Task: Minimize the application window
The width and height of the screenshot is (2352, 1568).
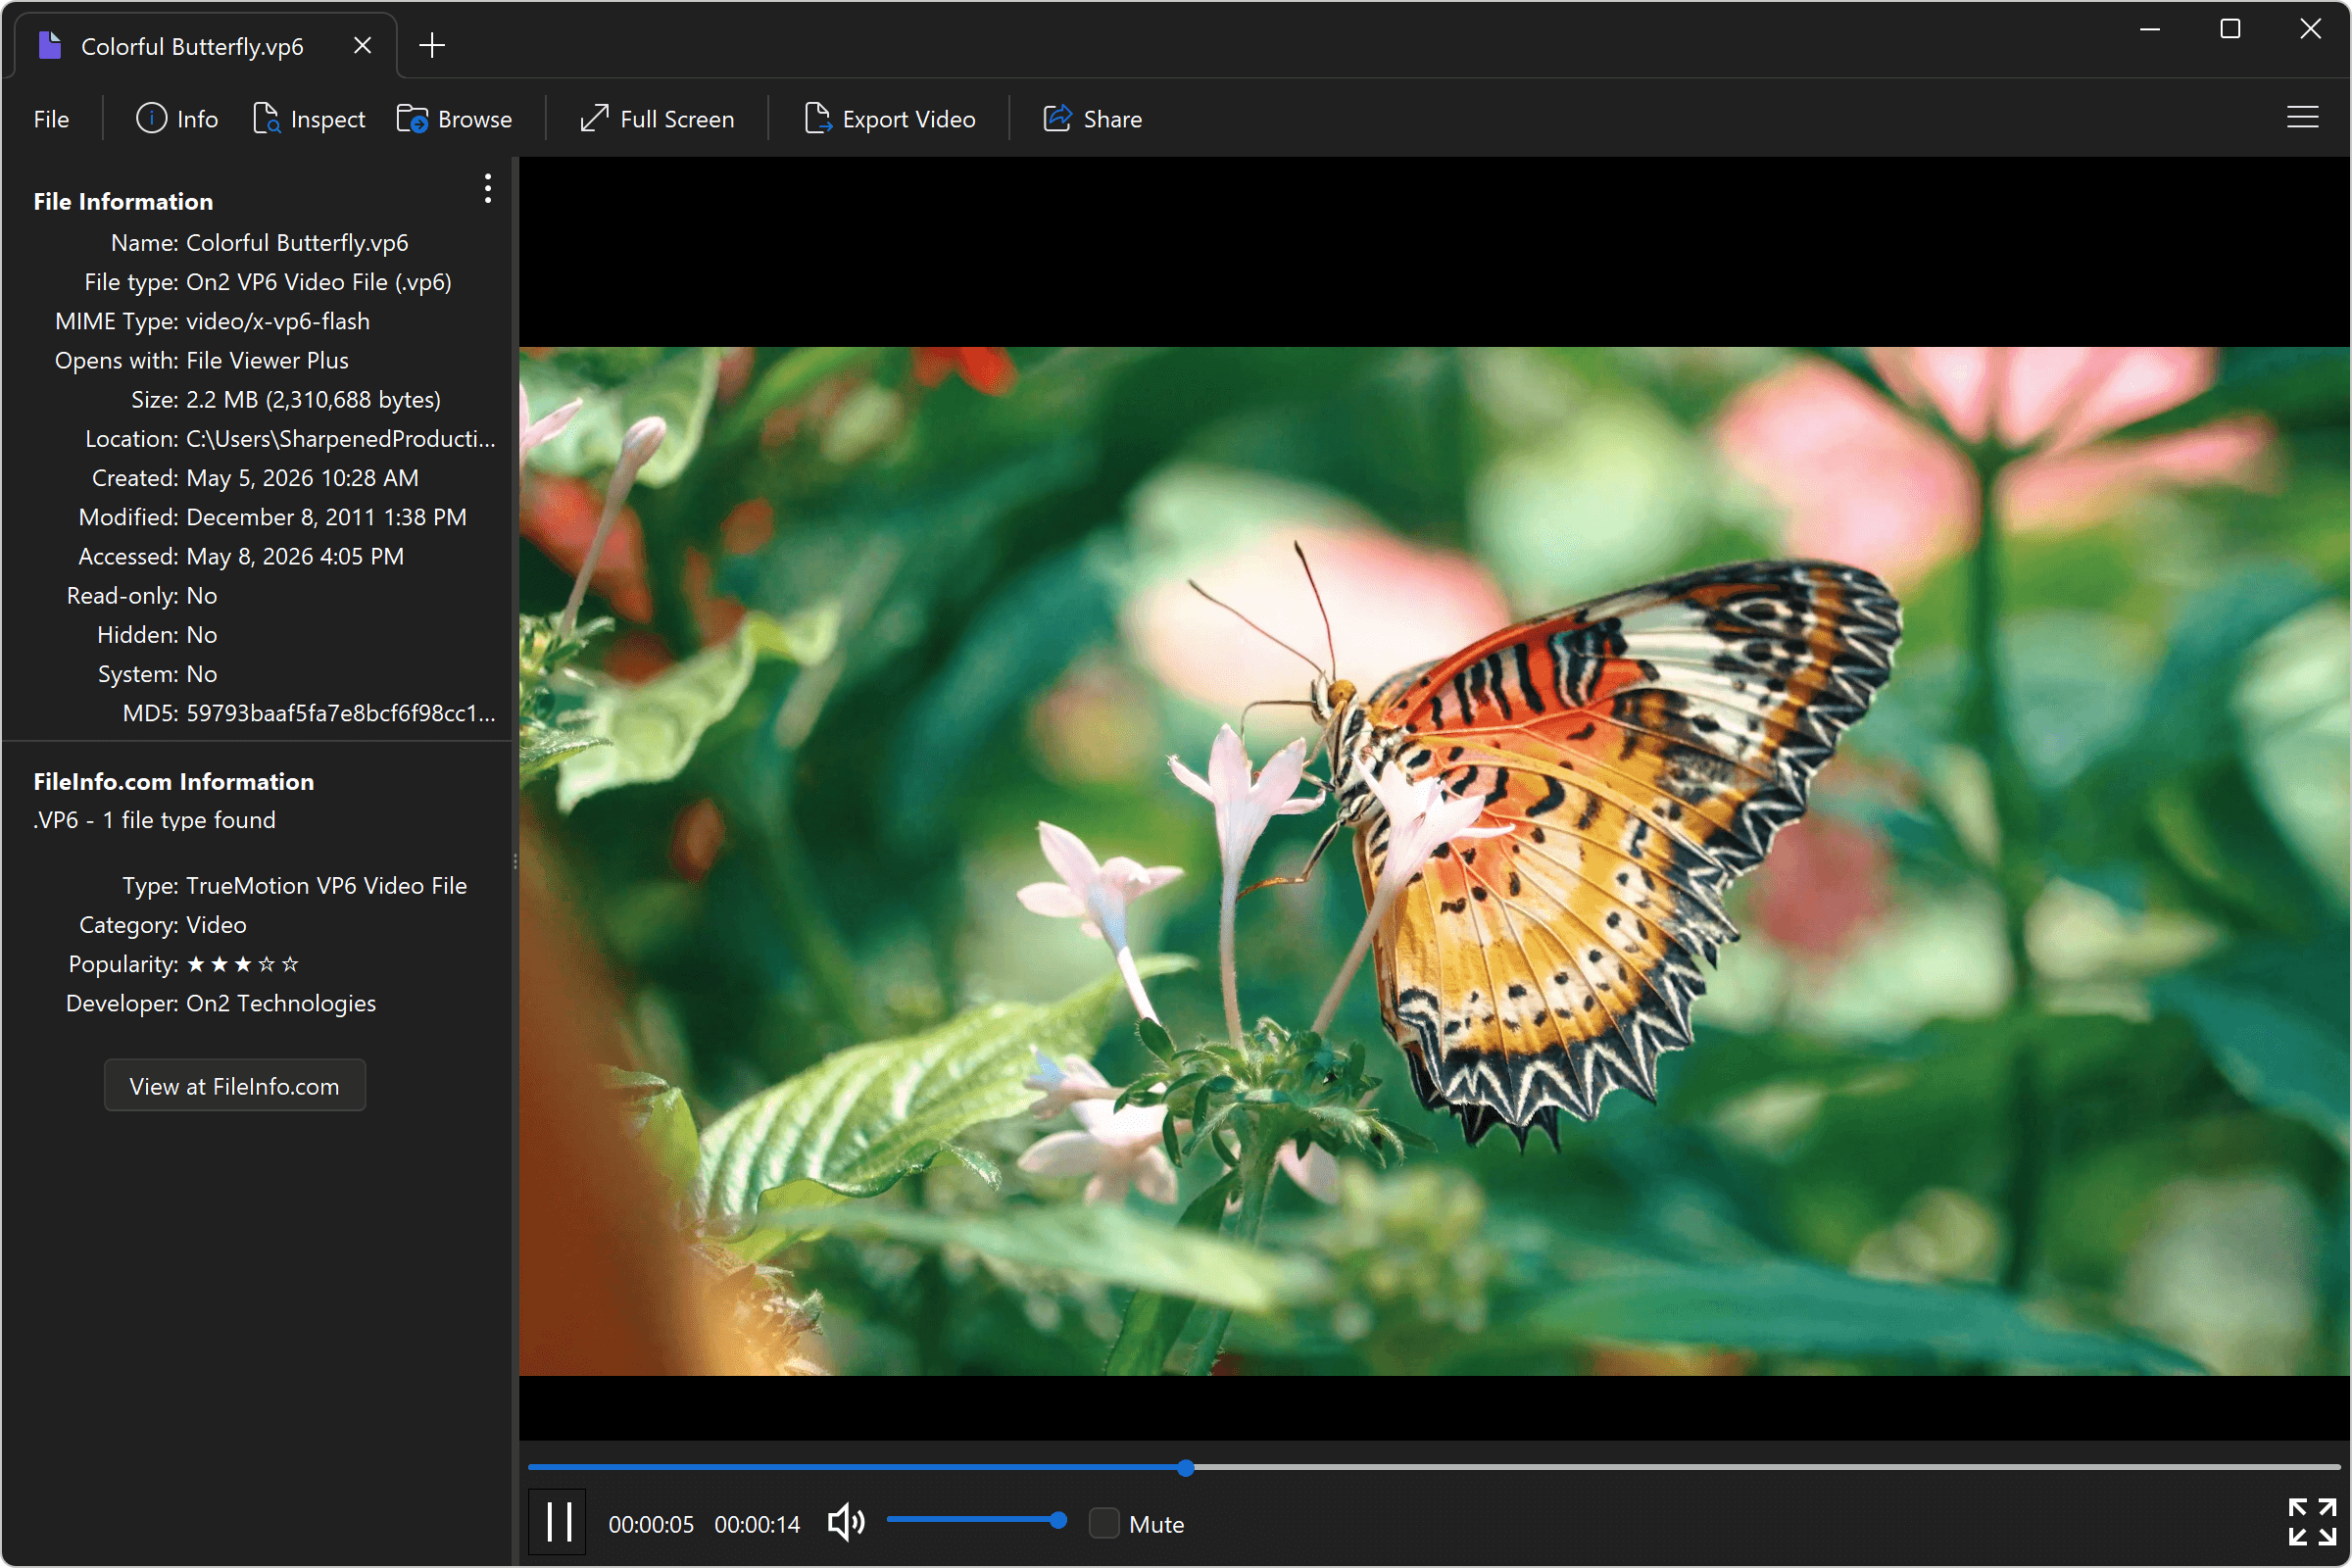Action: tap(2150, 29)
